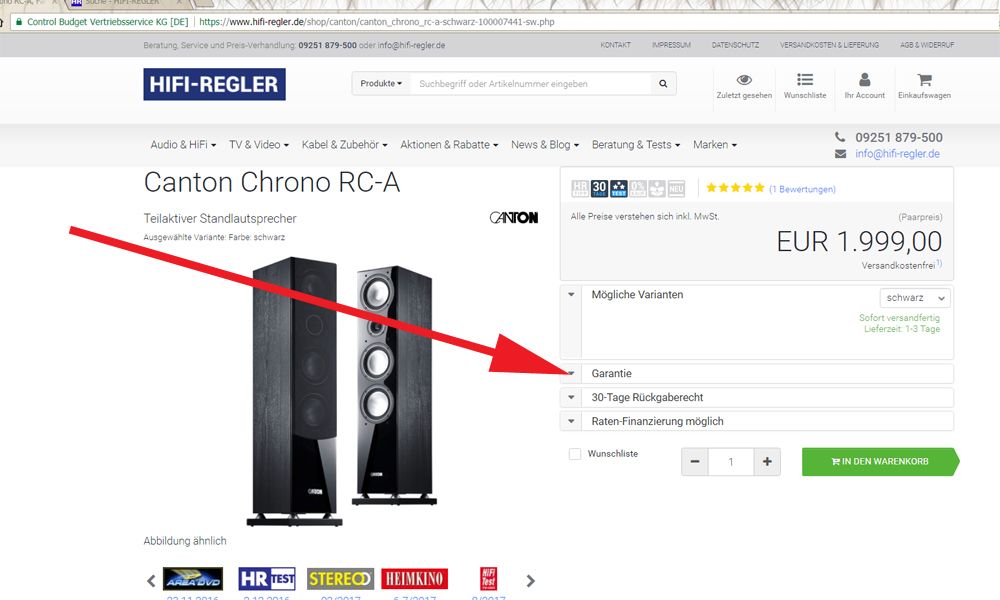Viewport: 1000px width, 600px height.
Task: Open the Produkte search filter dropdown
Action: 381,84
